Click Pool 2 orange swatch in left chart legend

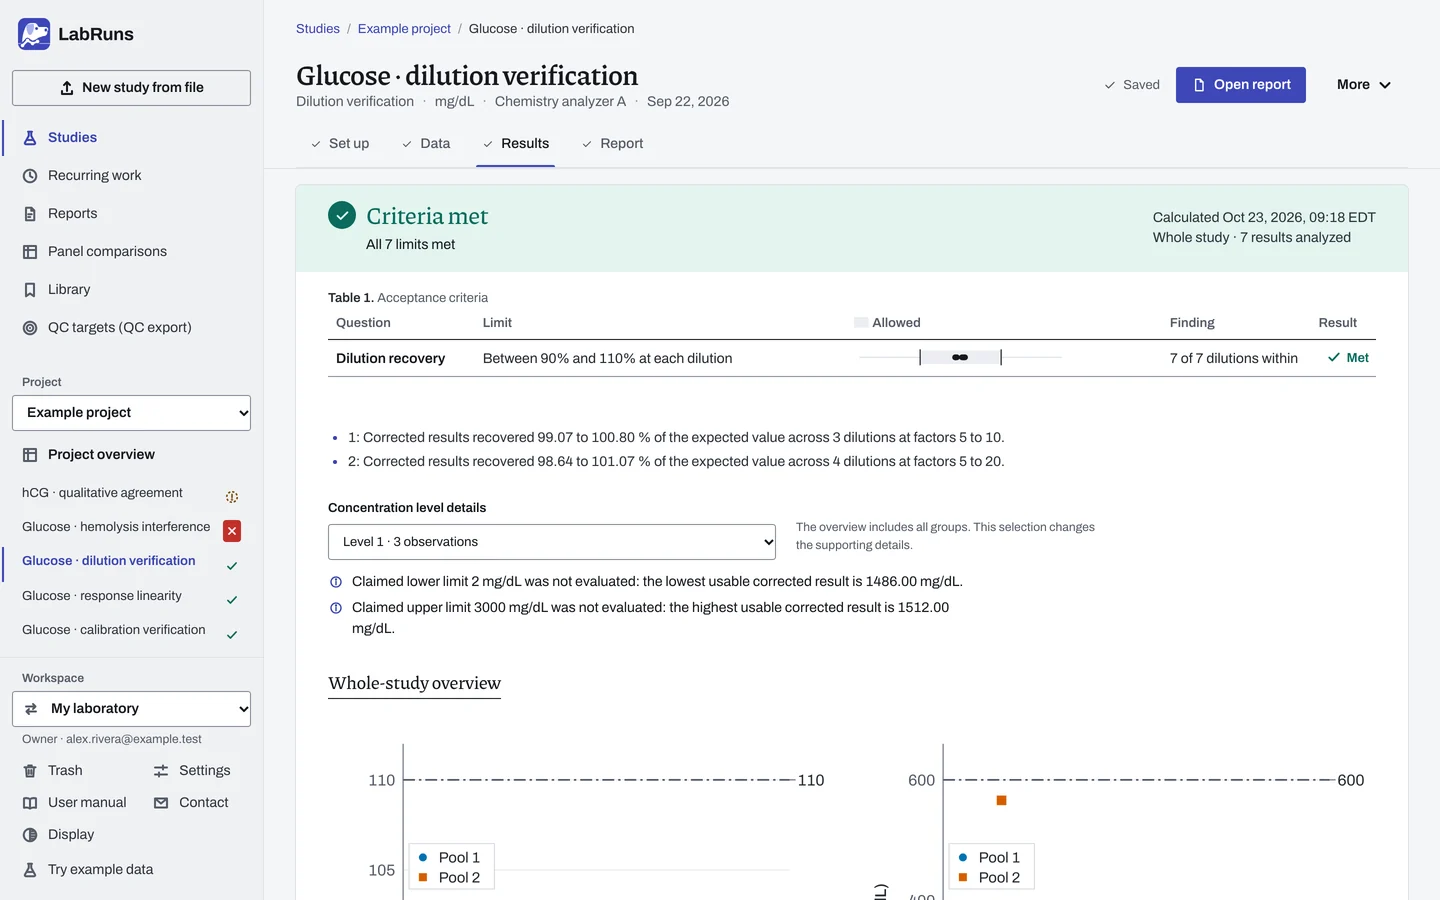pyautogui.click(x=423, y=877)
